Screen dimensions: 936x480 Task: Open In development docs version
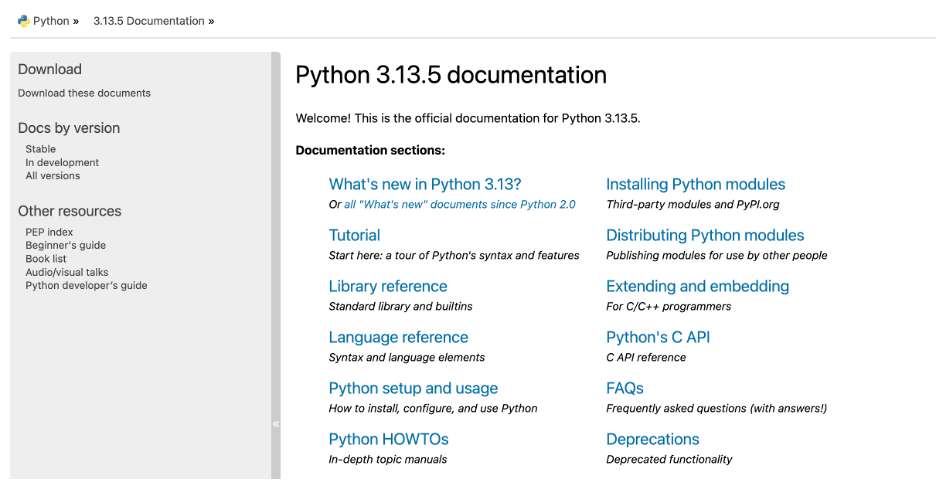tap(62, 162)
